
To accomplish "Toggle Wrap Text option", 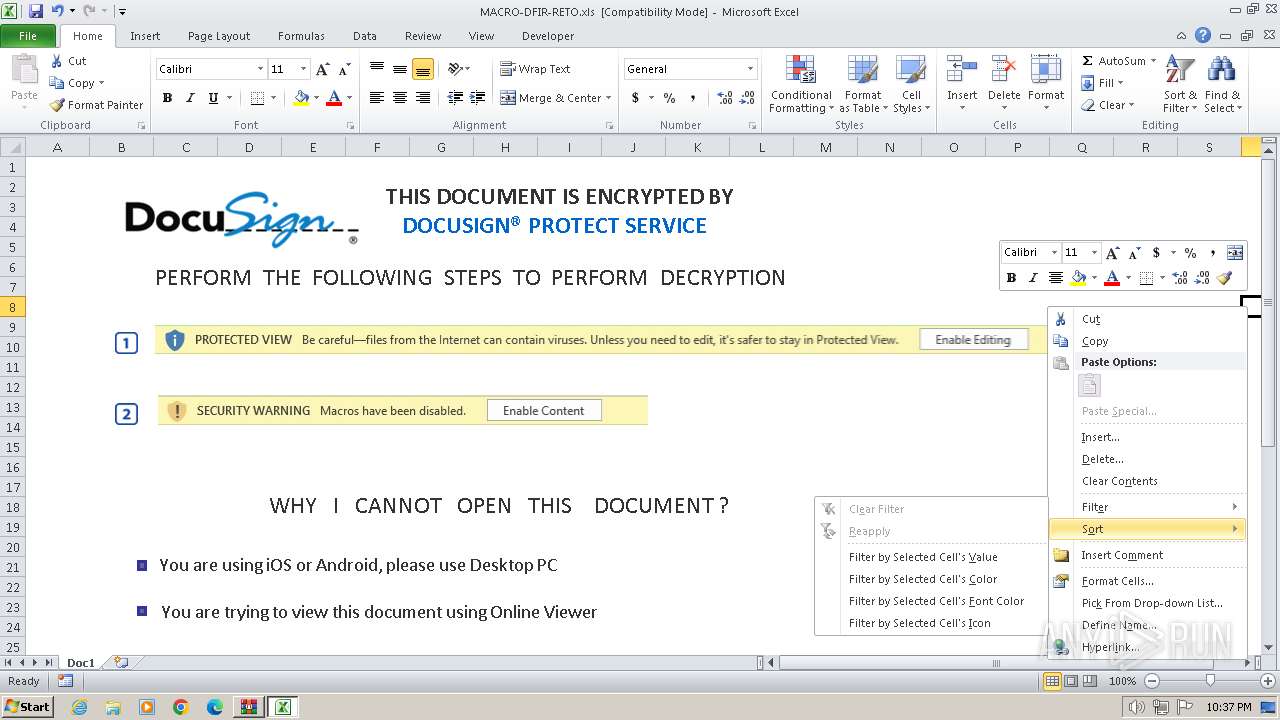I will click(x=535, y=69).
